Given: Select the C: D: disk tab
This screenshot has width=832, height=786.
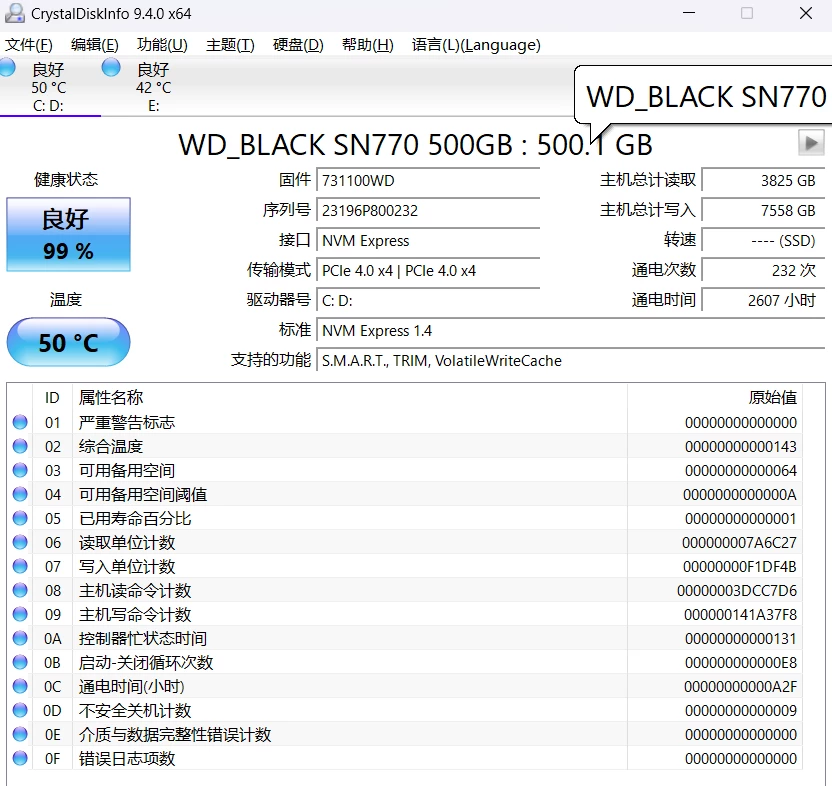Looking at the screenshot, I should point(49,87).
